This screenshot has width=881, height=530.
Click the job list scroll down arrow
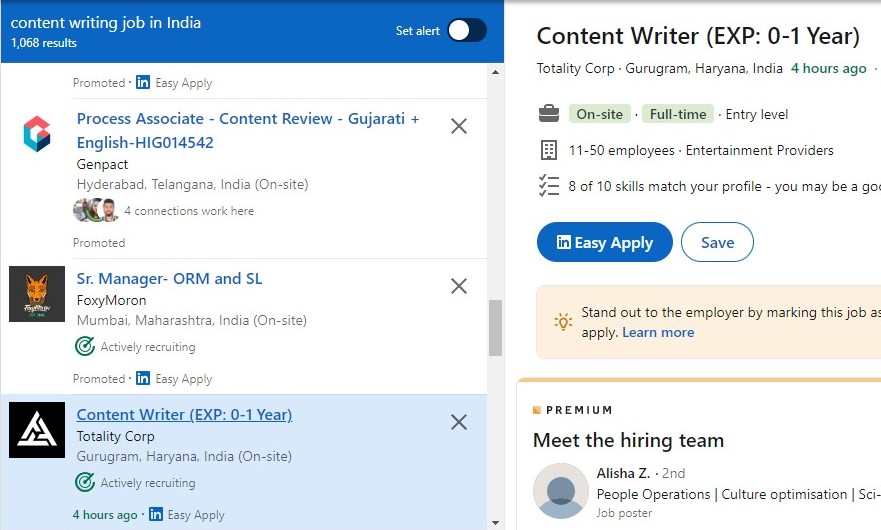click(x=495, y=523)
